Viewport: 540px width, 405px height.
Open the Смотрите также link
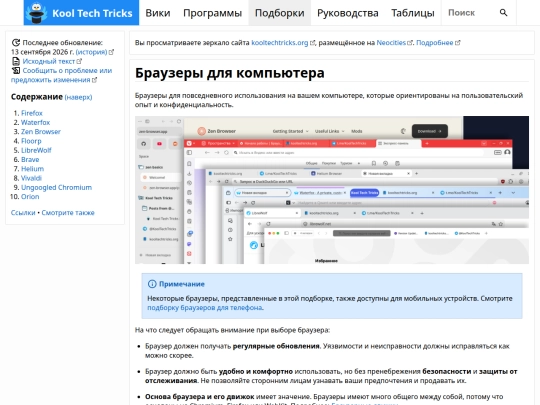pos(68,213)
